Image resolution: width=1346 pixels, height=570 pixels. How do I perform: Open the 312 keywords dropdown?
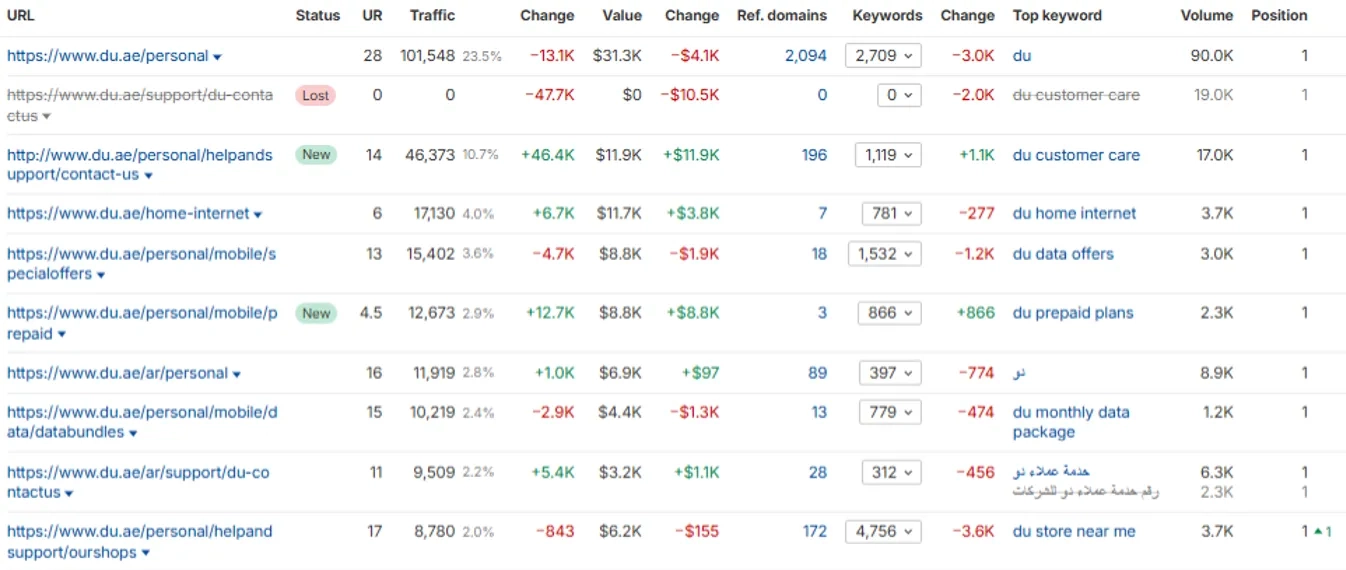[x=891, y=472]
